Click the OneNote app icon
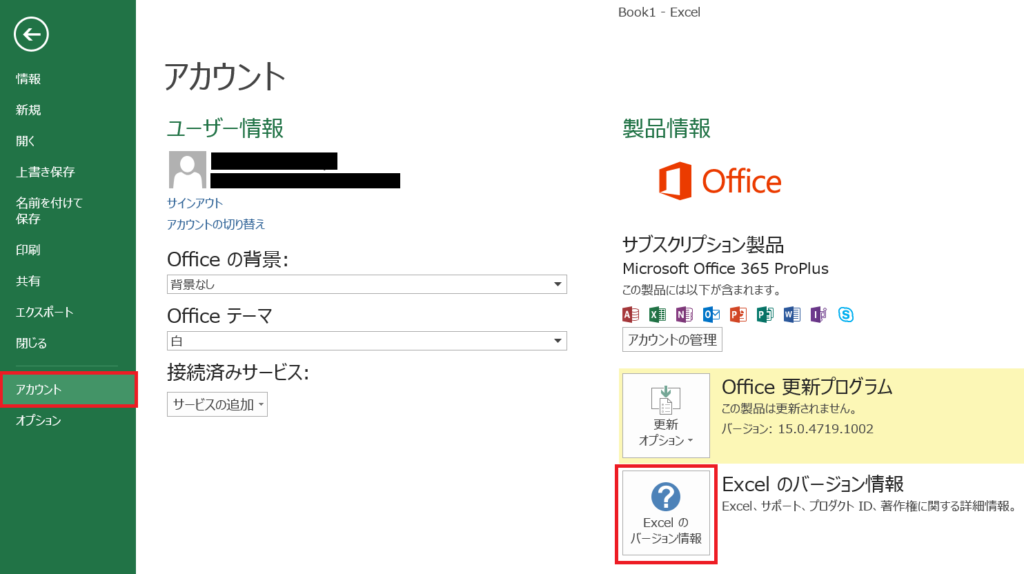Viewport: 1024px width, 574px height. tap(684, 315)
